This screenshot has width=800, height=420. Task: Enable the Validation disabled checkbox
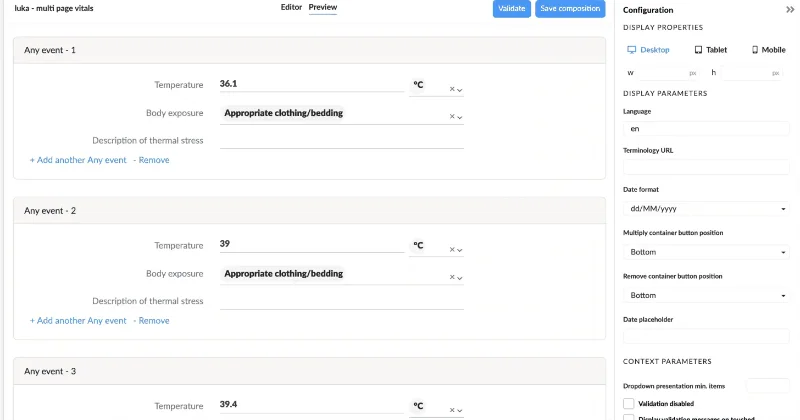629,403
